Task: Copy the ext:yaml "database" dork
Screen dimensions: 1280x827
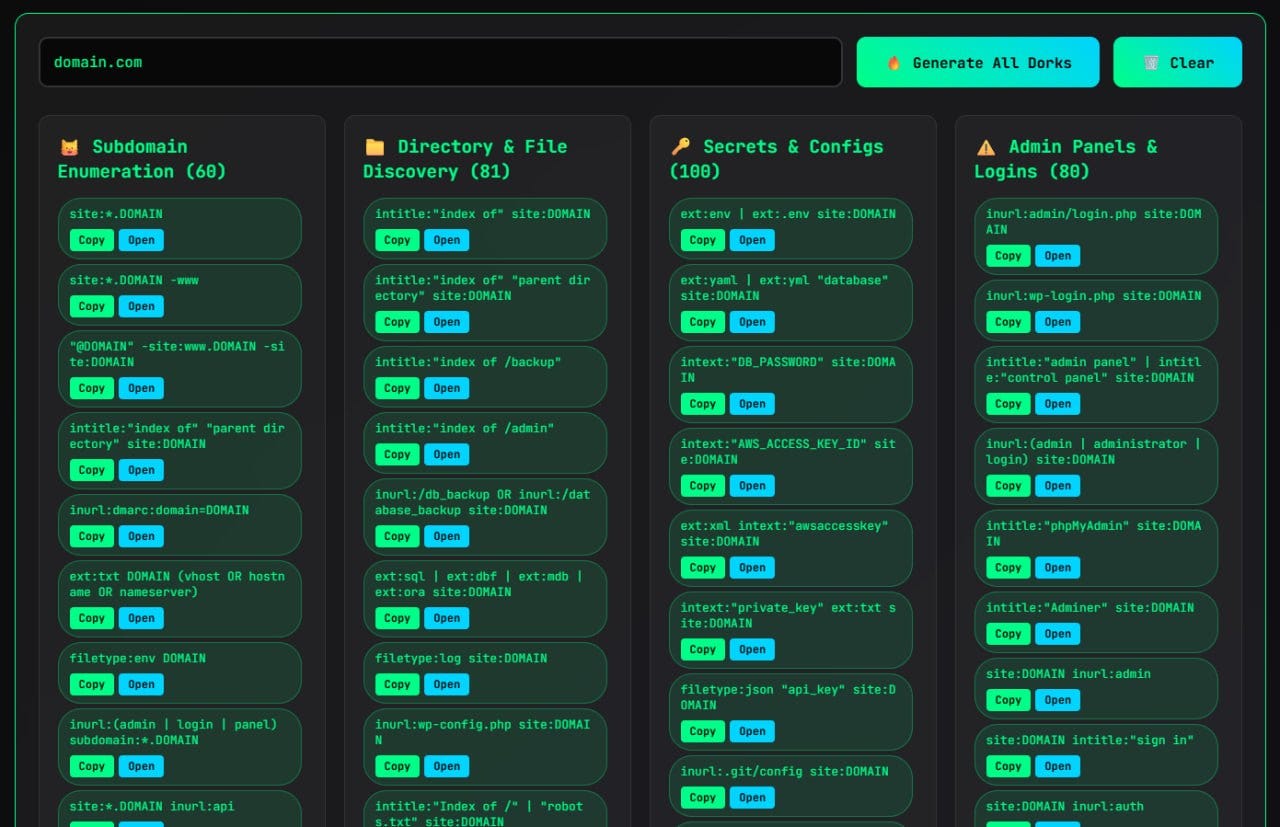Action: coord(703,322)
